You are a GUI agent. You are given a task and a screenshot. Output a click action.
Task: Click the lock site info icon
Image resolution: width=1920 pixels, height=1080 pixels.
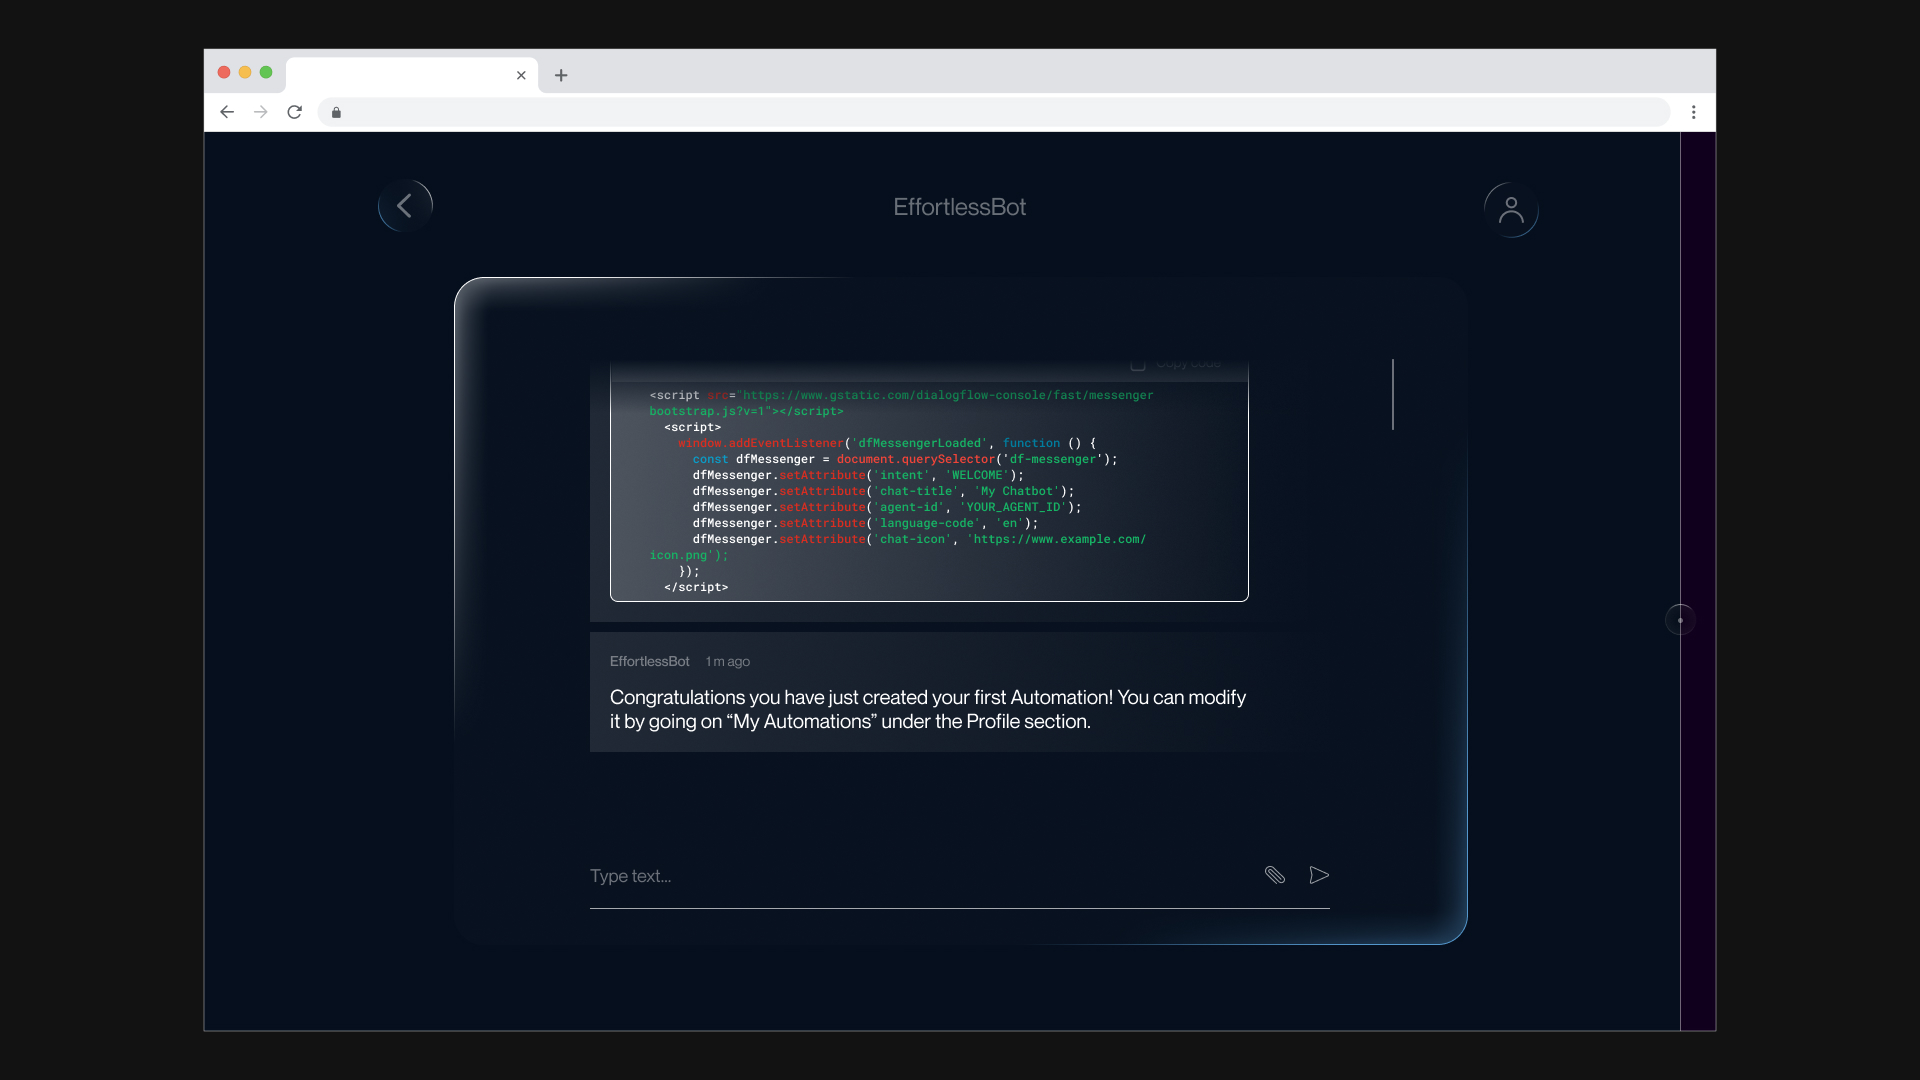[336, 113]
